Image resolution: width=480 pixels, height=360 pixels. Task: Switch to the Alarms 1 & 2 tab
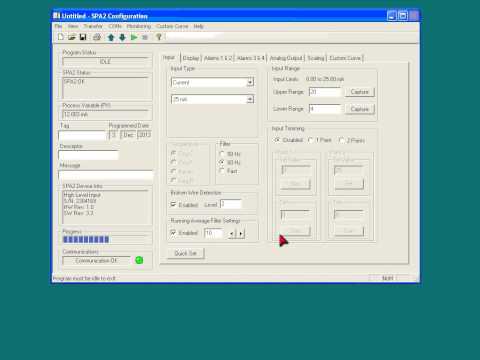point(218,58)
